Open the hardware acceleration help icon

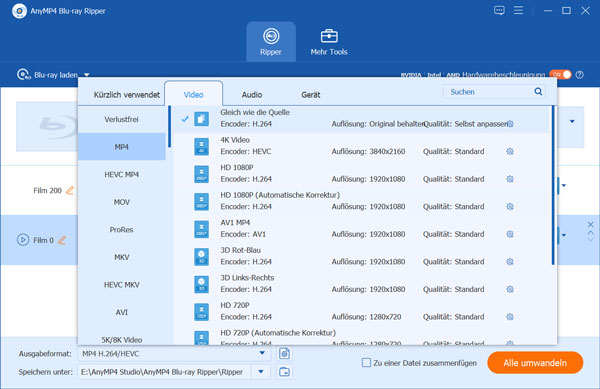click(580, 75)
